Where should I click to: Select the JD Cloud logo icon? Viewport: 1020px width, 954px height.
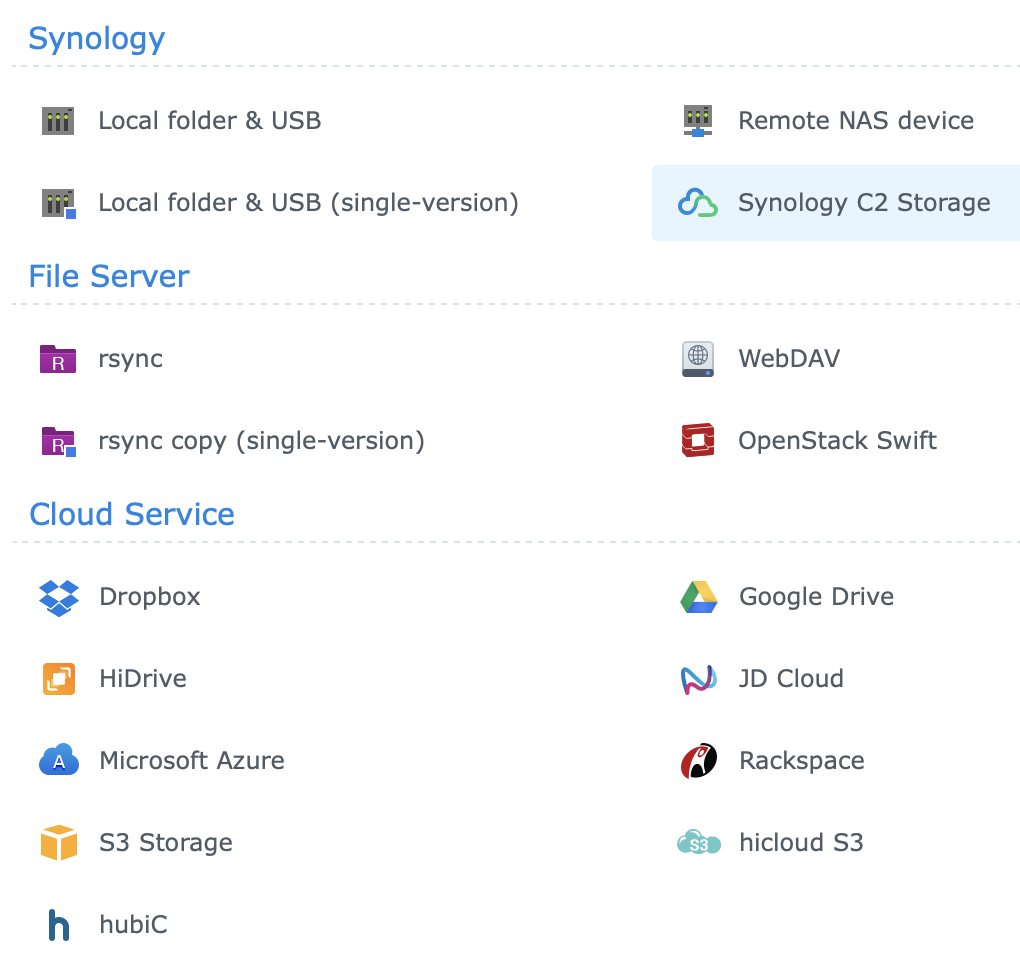tap(698, 679)
